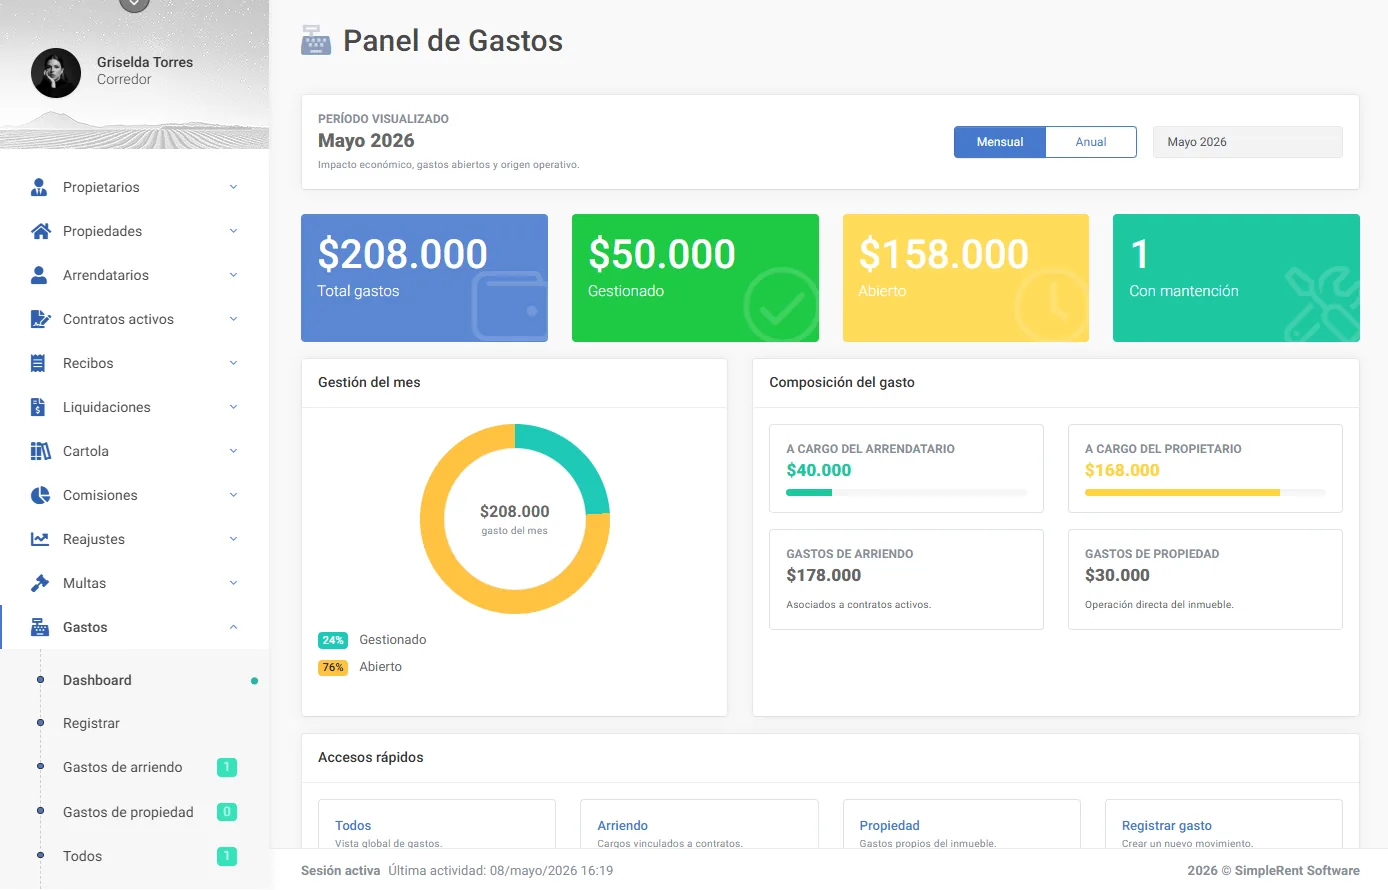
Task: Click the Propiedades house icon
Action: click(x=40, y=231)
